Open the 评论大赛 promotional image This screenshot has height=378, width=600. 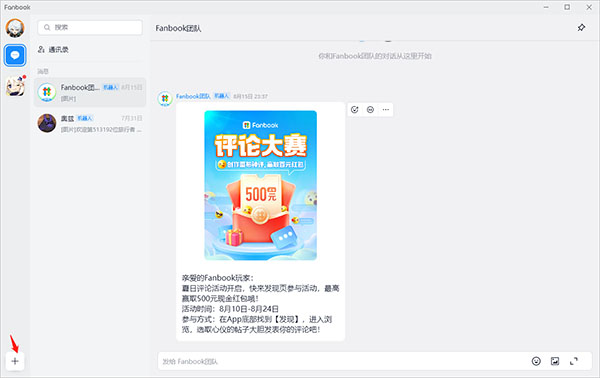point(261,185)
